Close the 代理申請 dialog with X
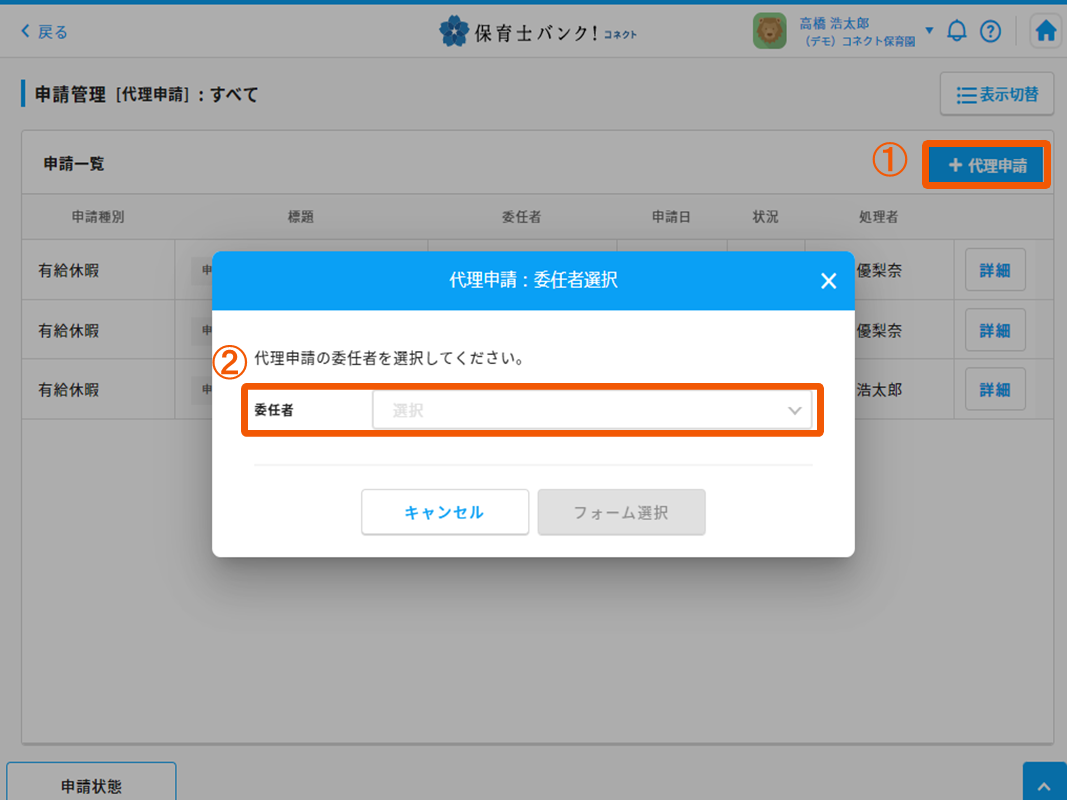The image size is (1067, 800). pos(828,281)
